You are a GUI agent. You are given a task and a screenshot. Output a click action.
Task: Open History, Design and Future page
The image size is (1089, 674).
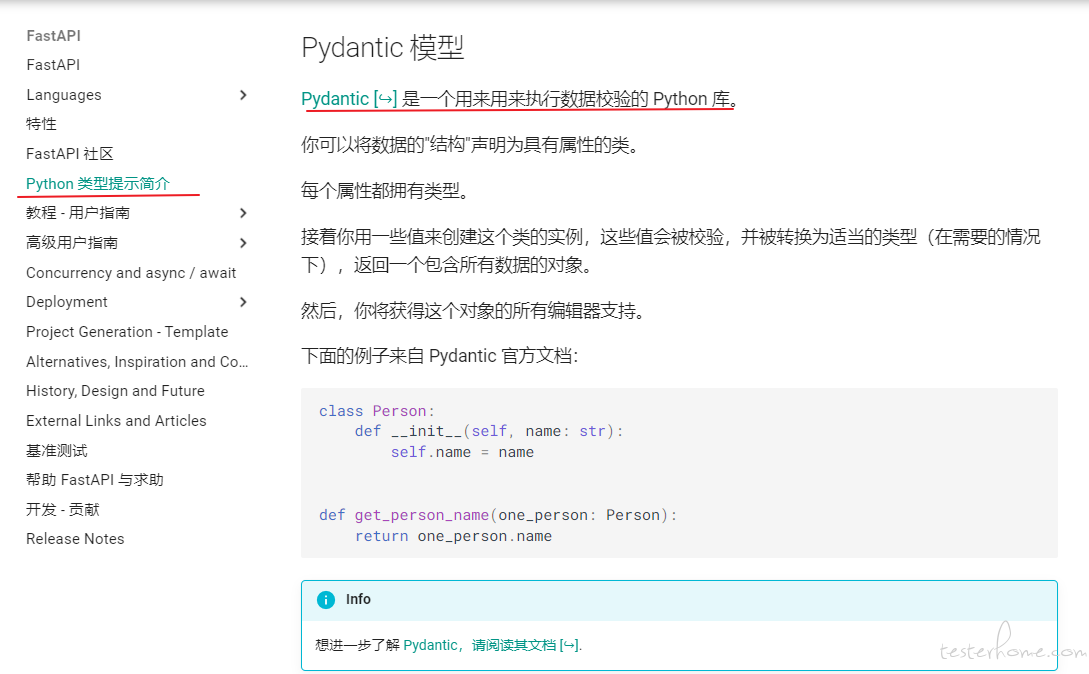(115, 391)
